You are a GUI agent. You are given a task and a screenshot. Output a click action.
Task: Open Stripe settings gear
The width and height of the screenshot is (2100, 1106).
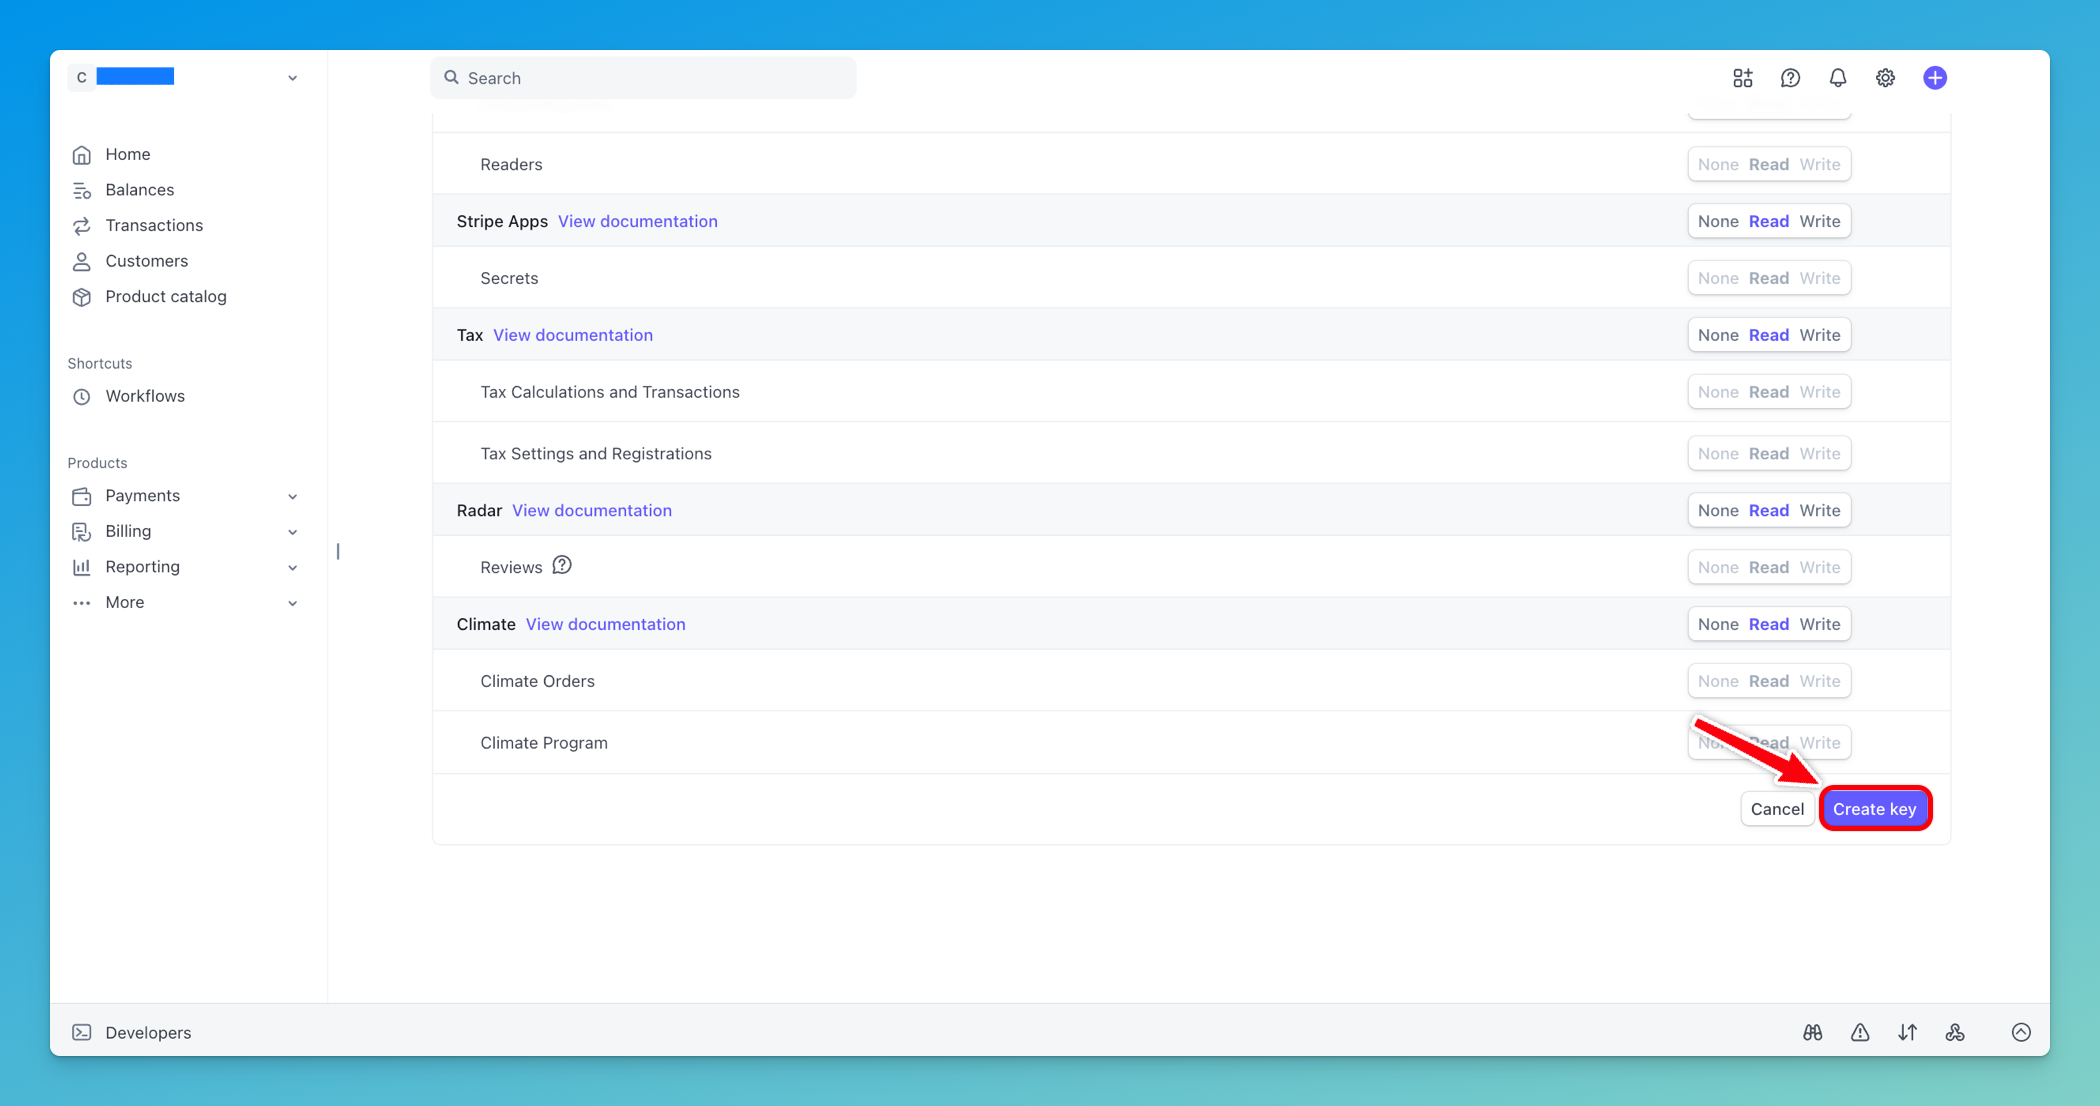click(x=1886, y=77)
